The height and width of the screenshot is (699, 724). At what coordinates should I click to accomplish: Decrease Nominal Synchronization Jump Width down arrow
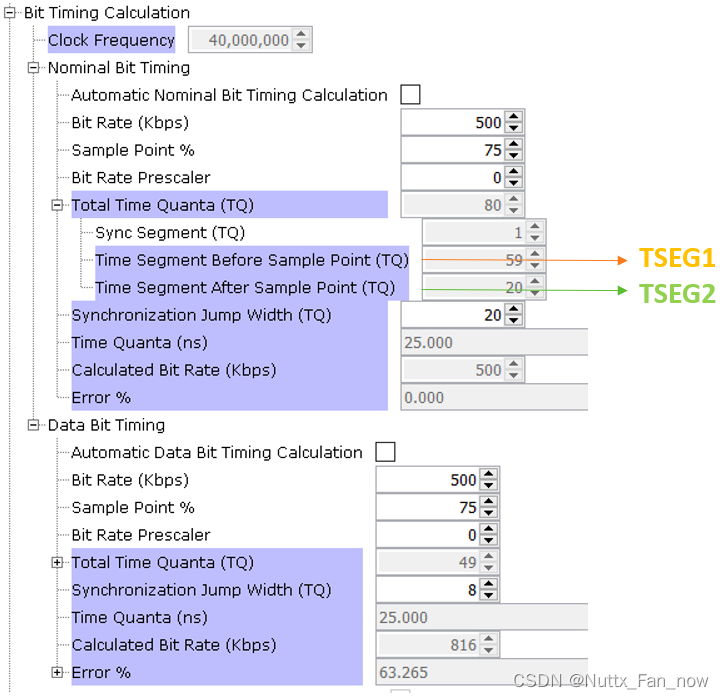point(513,320)
